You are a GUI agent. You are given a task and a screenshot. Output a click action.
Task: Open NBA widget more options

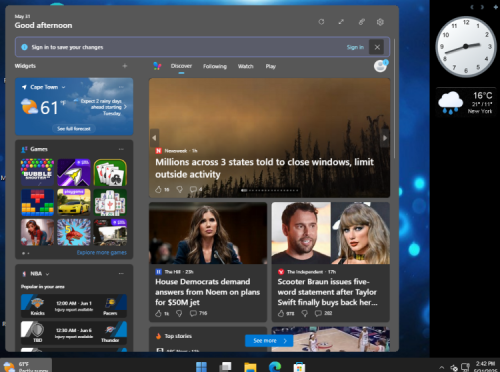pyautogui.click(x=121, y=274)
